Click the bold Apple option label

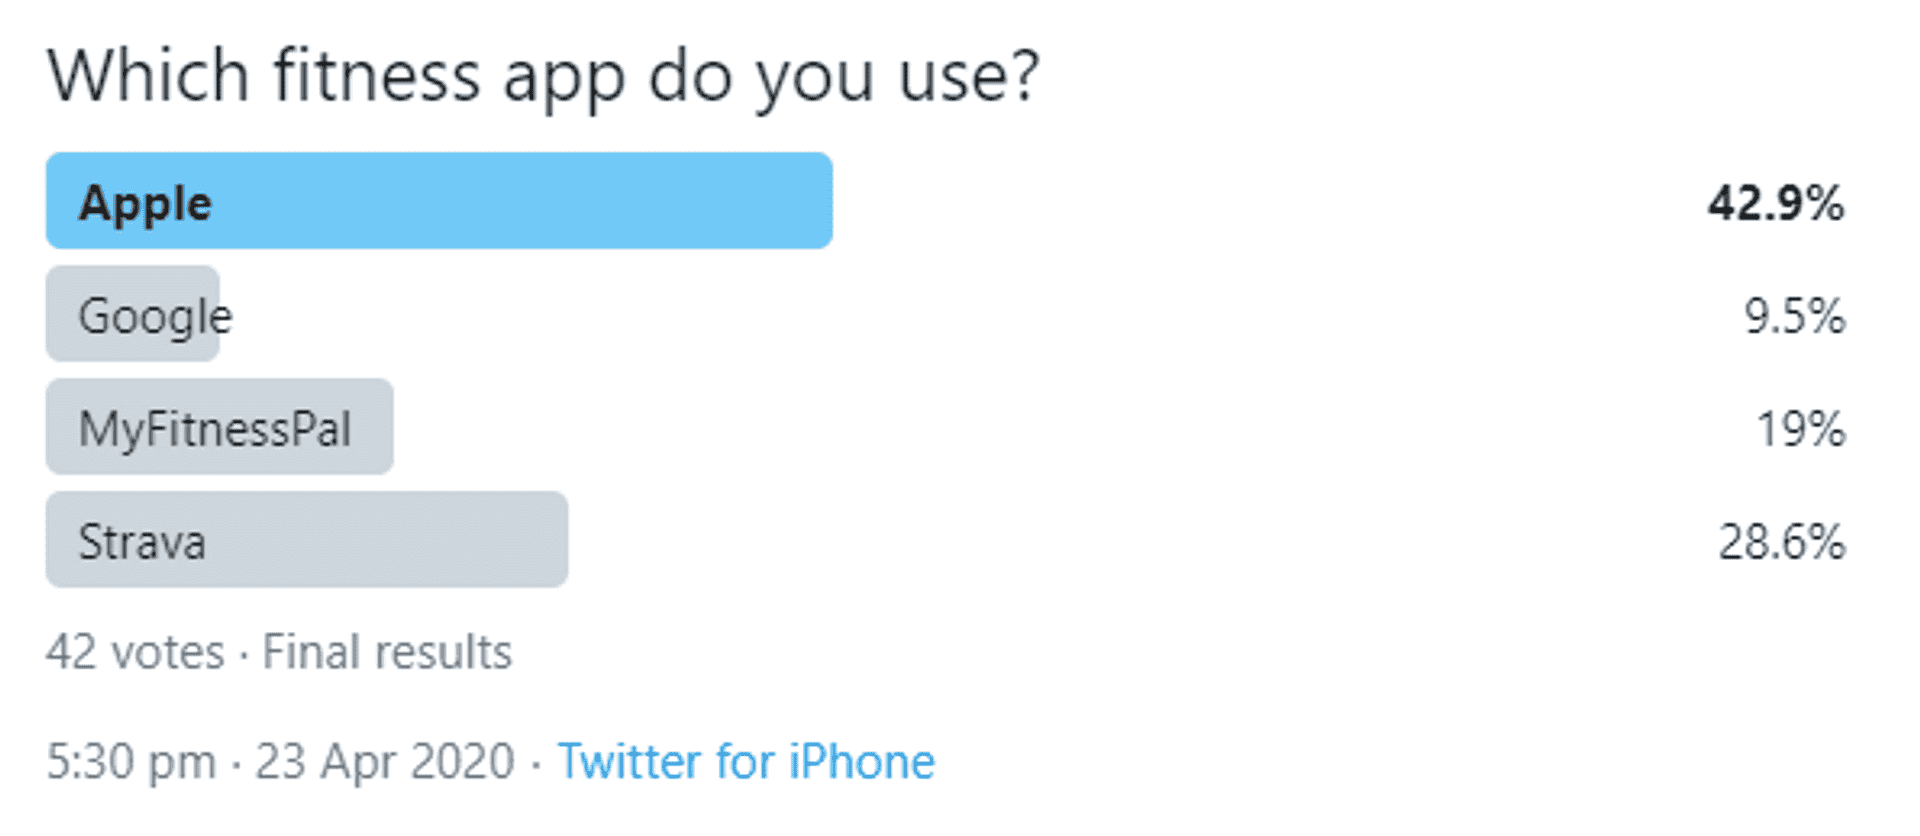pos(145,203)
